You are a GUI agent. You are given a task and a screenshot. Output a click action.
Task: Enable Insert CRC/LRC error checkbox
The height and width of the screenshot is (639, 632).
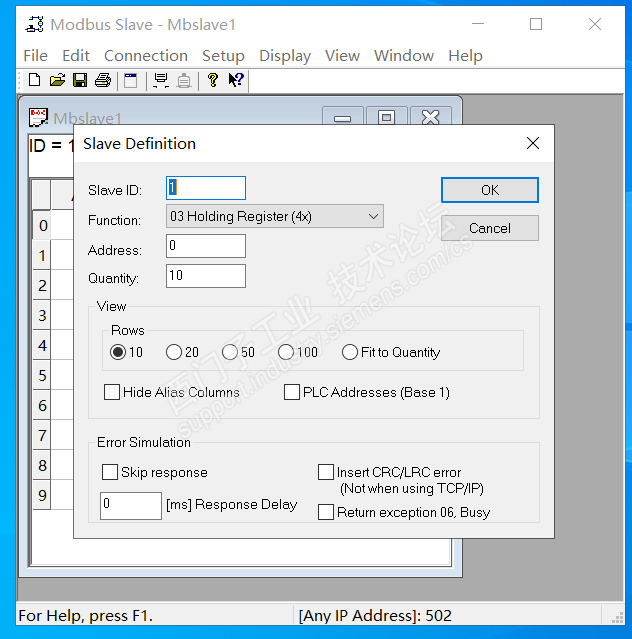pos(326,472)
